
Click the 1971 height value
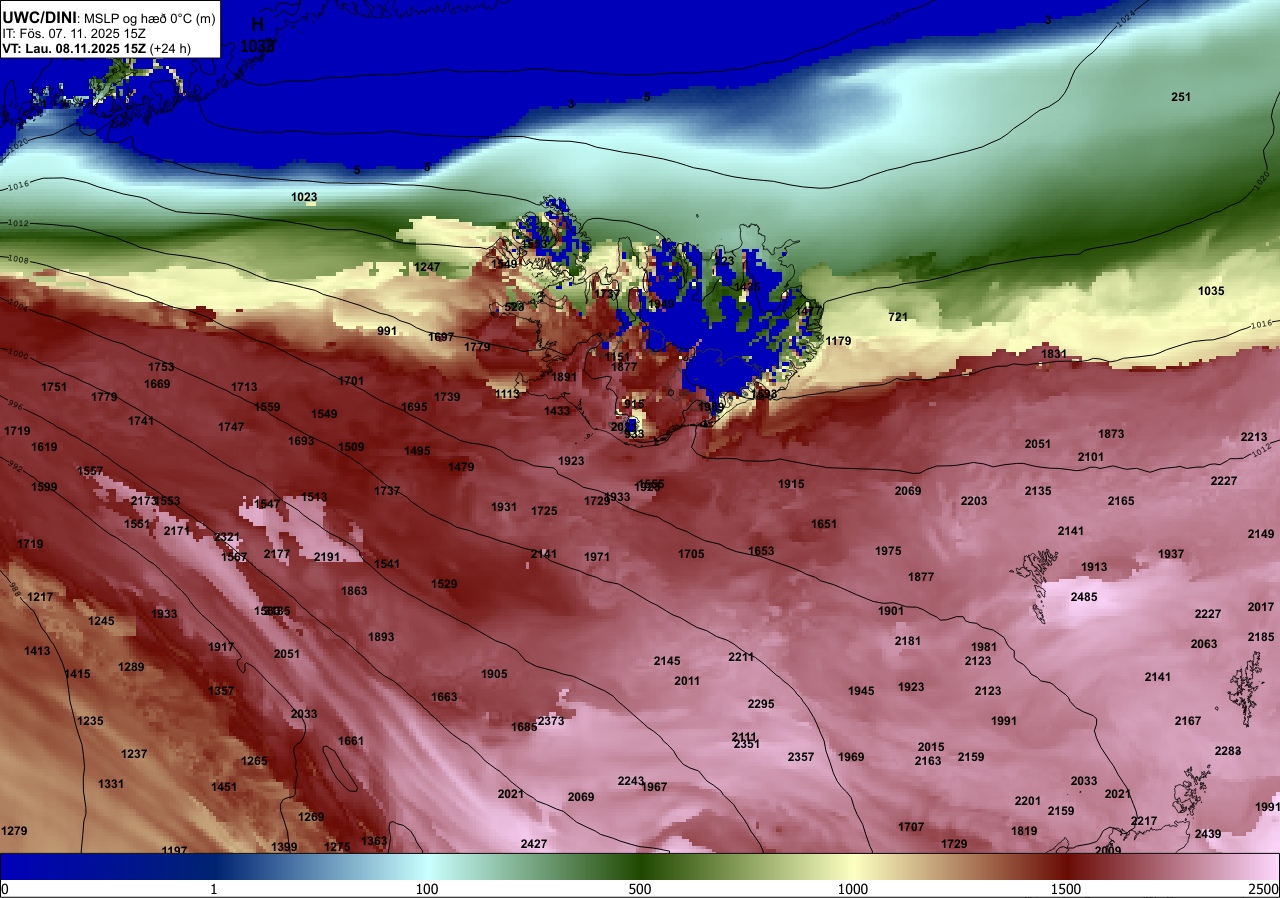(x=597, y=557)
